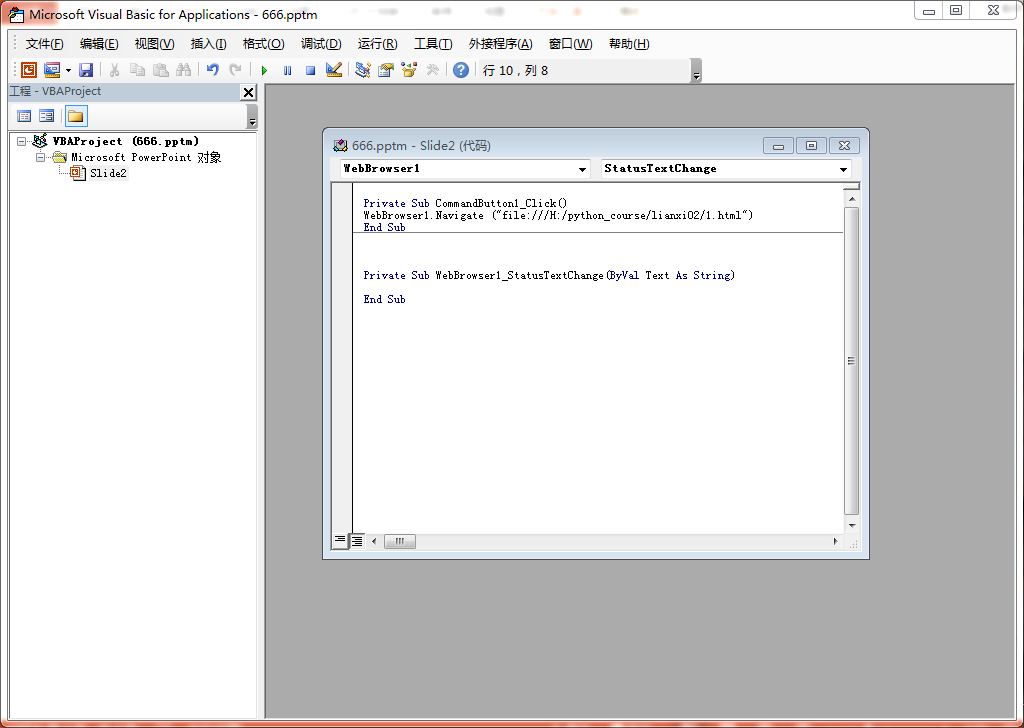Click the last End Sub line

(x=384, y=299)
